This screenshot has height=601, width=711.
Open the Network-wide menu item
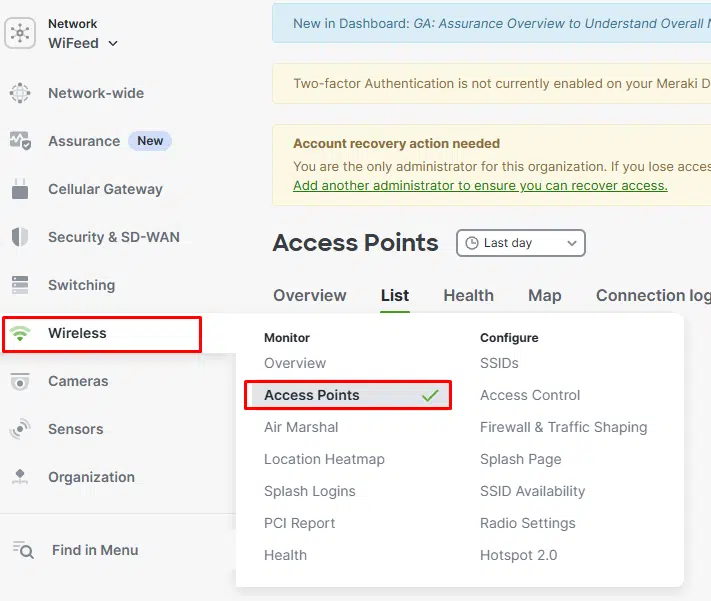(96, 93)
